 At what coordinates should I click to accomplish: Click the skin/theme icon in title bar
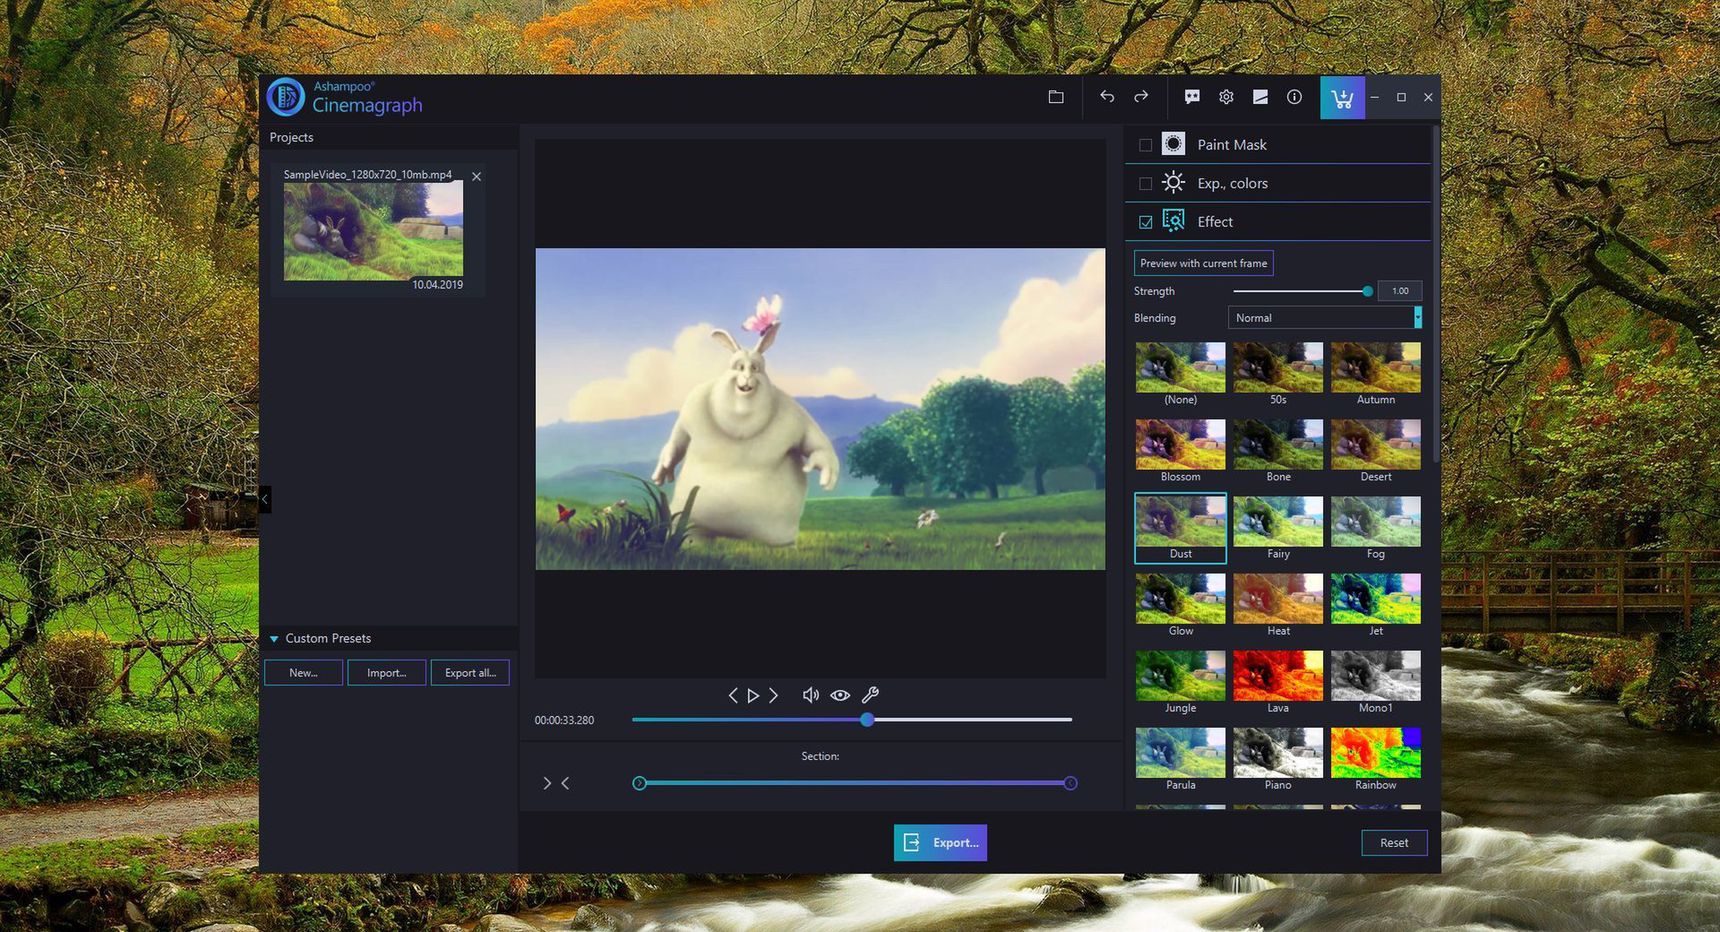tap(1260, 97)
